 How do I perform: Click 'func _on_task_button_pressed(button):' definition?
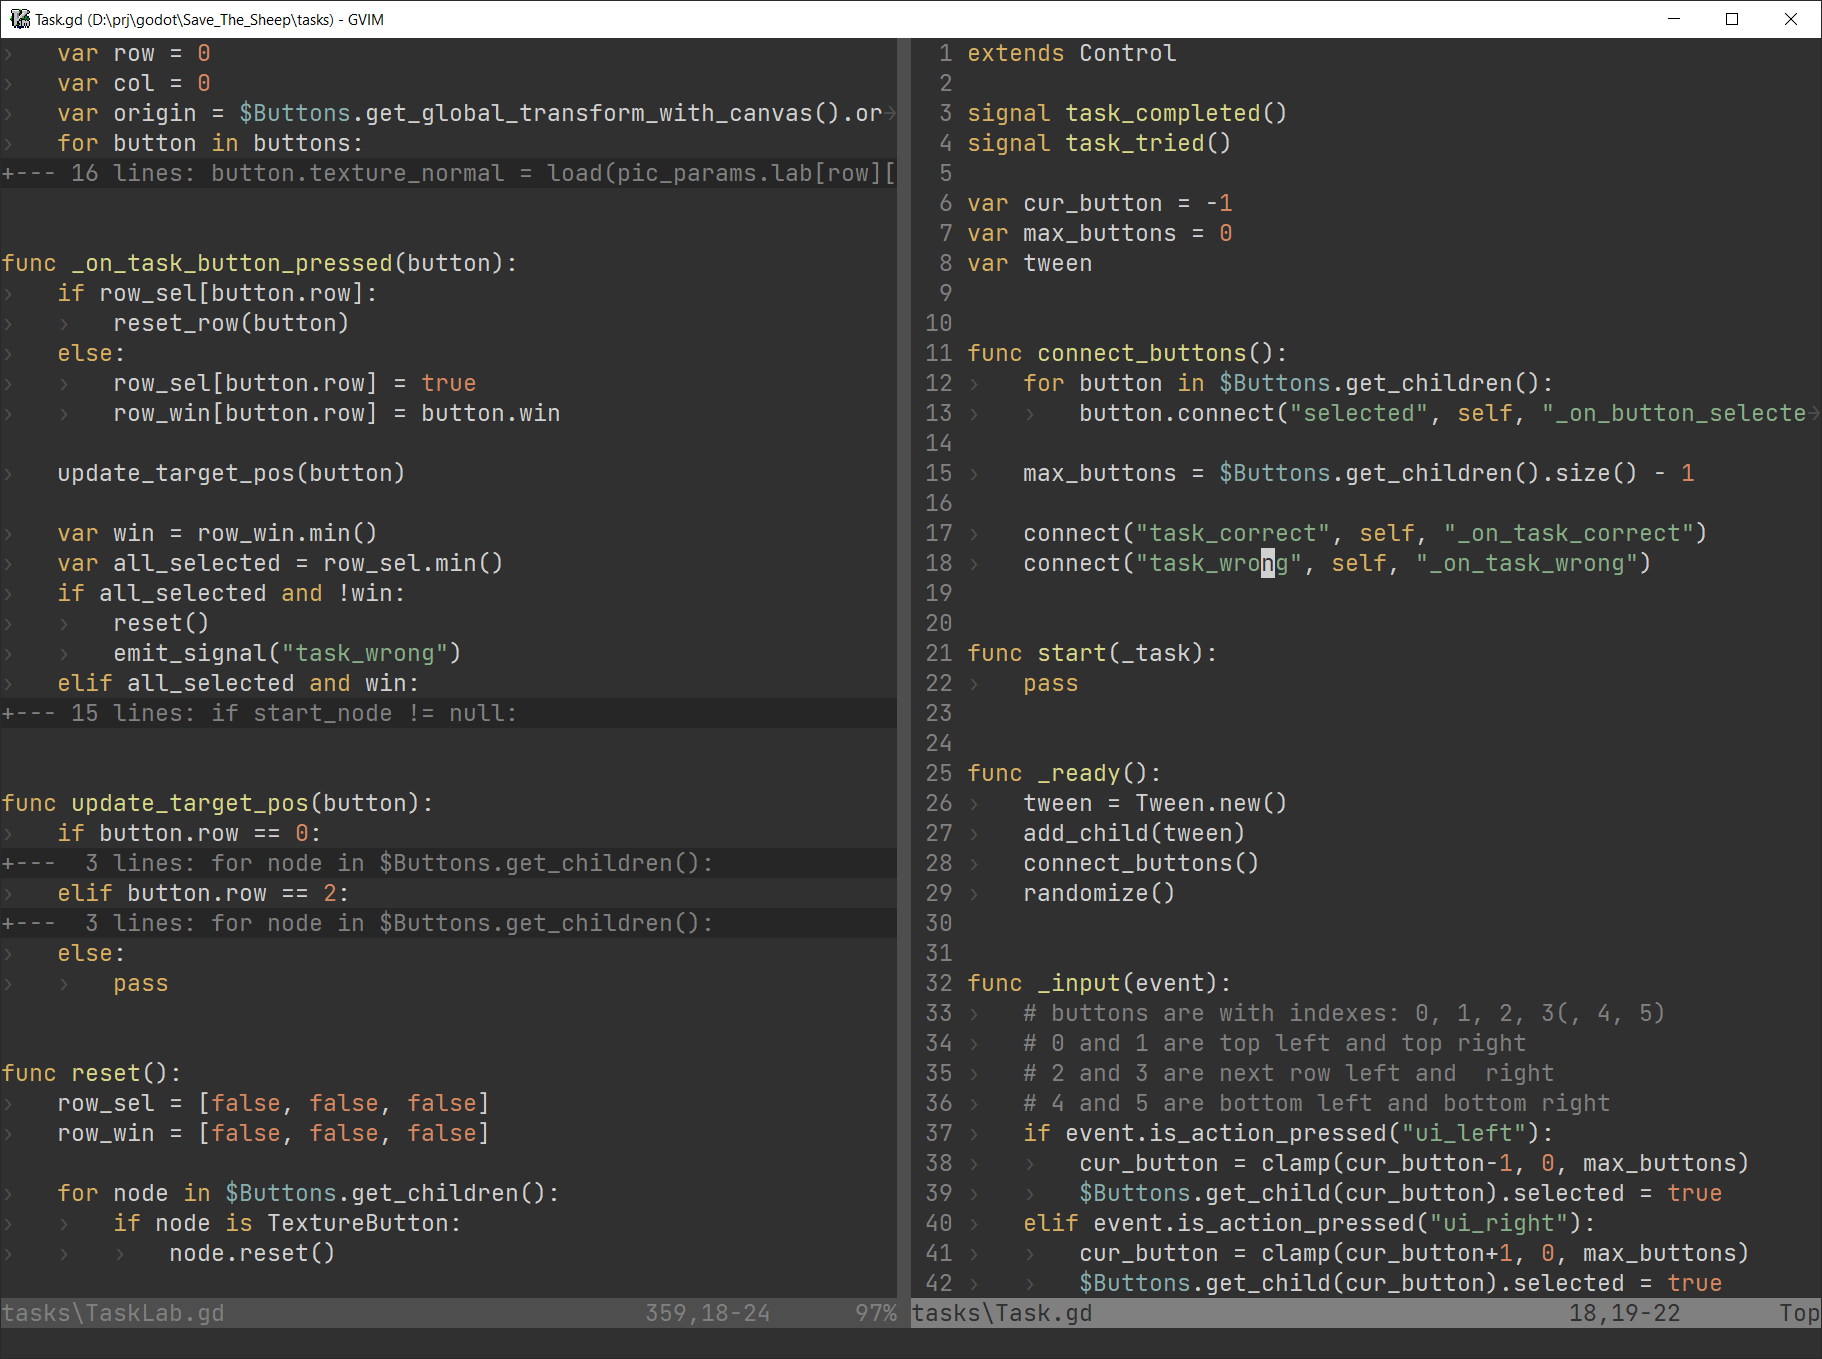pyautogui.click(x=259, y=263)
